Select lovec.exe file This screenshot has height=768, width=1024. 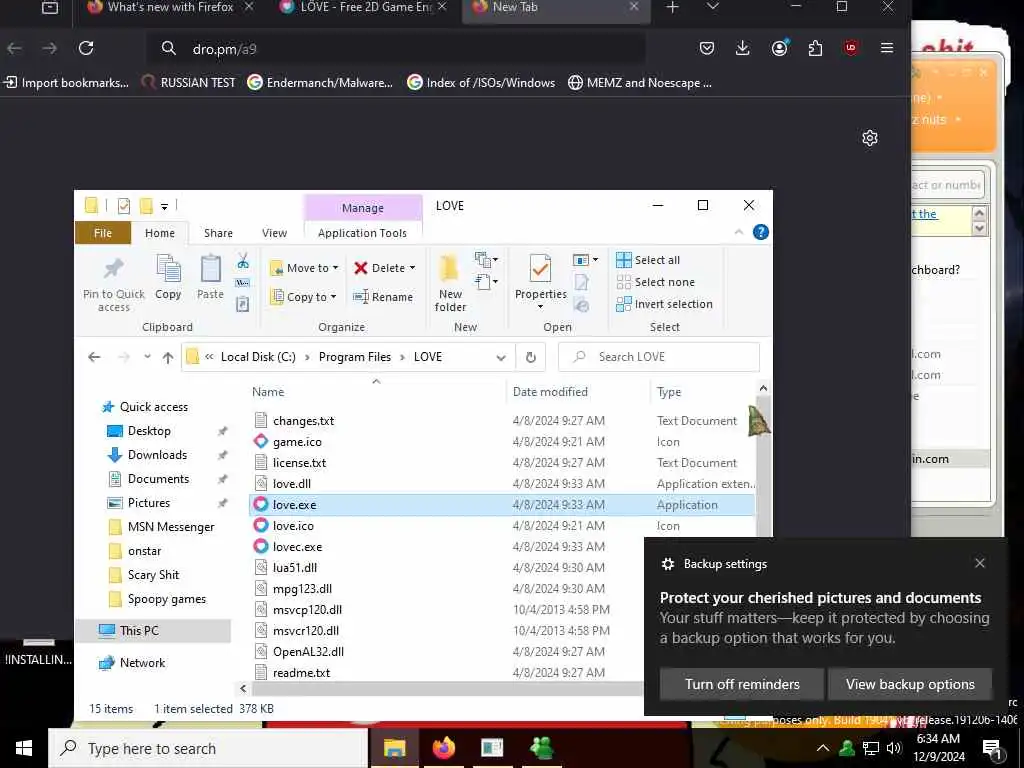[x=297, y=547]
